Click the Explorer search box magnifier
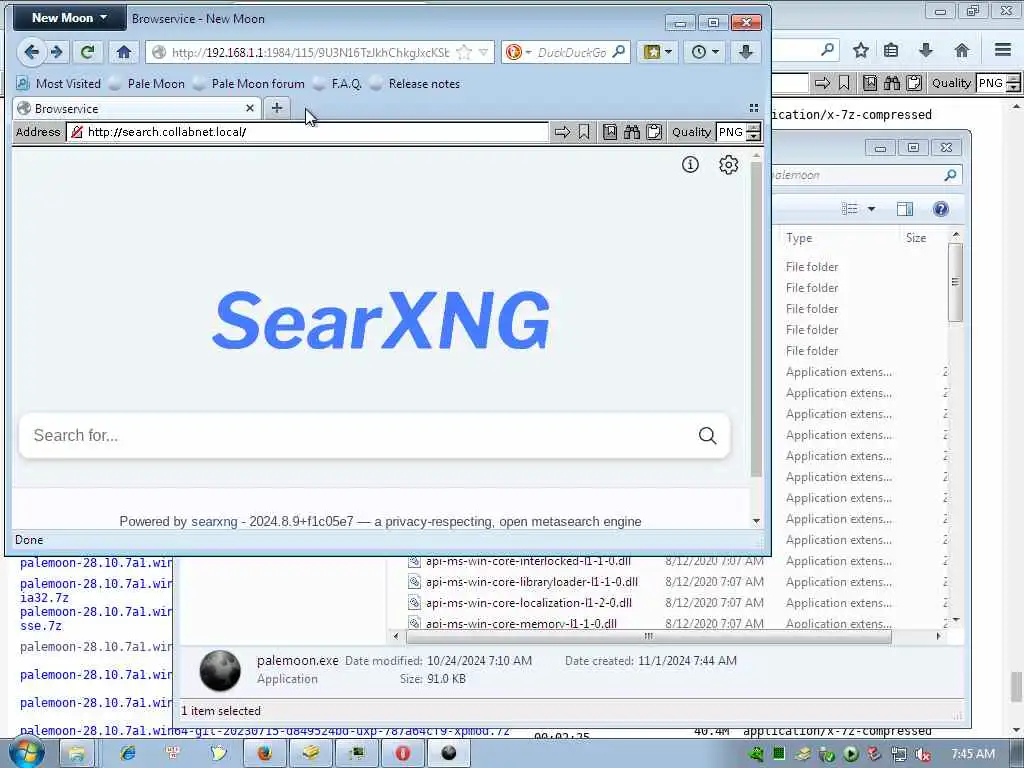Viewport: 1024px width, 768px height. click(950, 175)
